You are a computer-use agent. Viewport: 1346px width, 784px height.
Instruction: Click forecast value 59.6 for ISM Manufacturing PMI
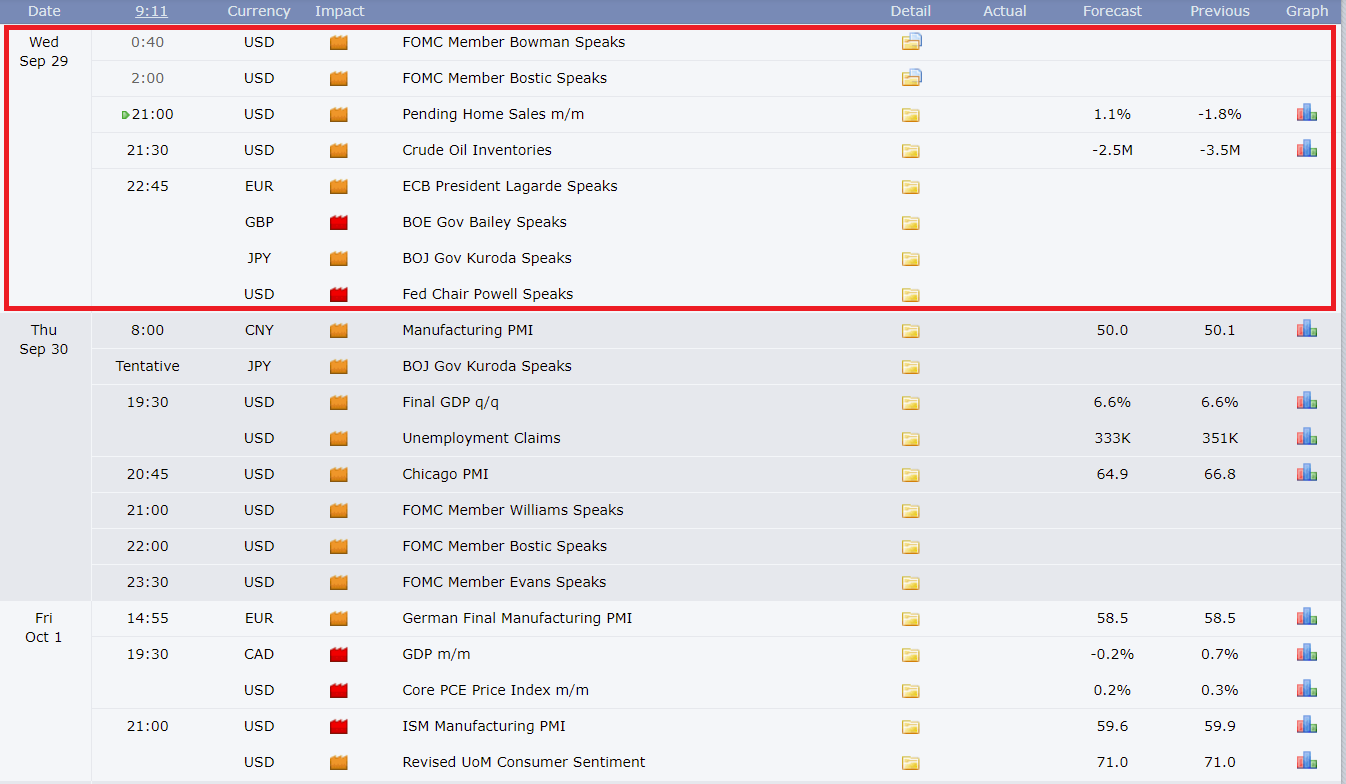(1112, 726)
